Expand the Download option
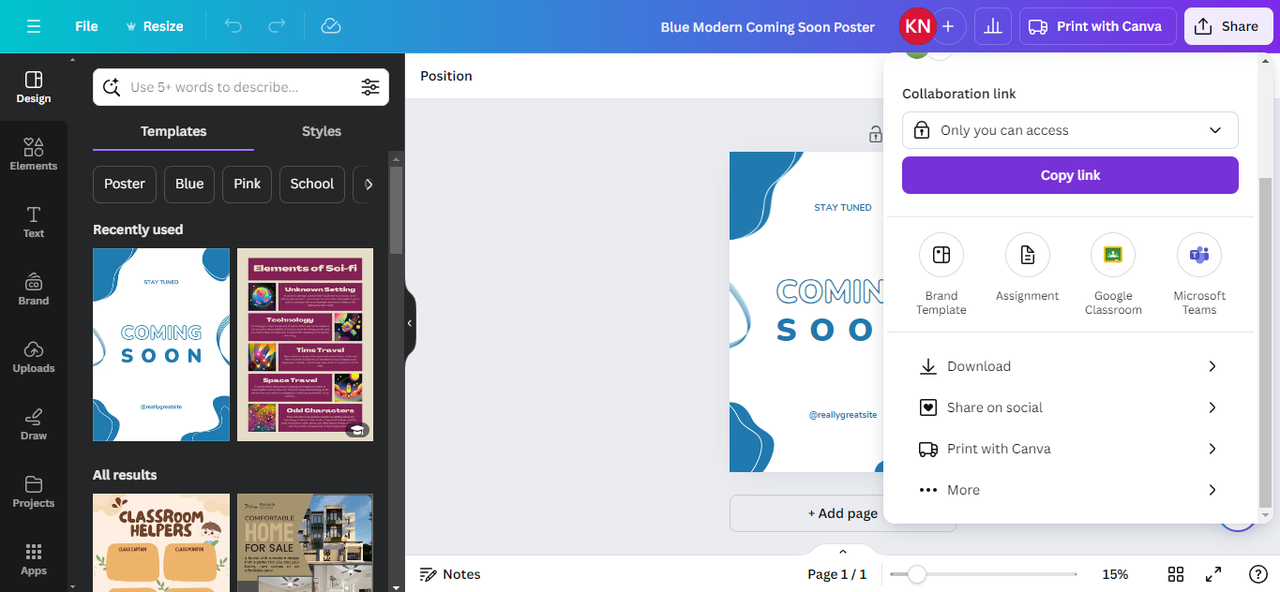The width and height of the screenshot is (1280, 592). pyautogui.click(x=1070, y=366)
